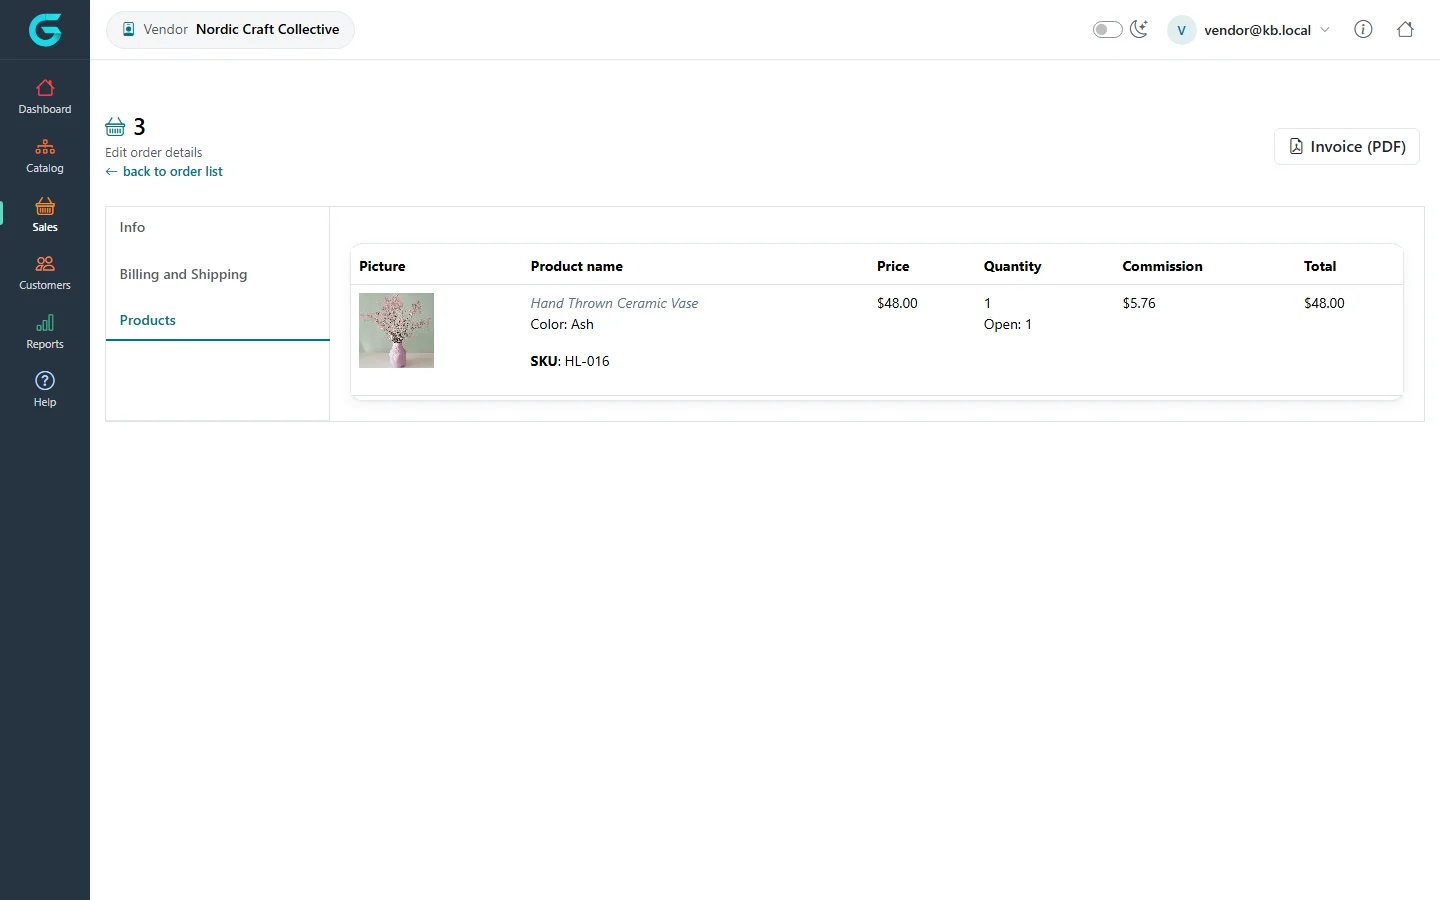1440x900 pixels.
Task: Click the Product name column header
Action: click(576, 266)
